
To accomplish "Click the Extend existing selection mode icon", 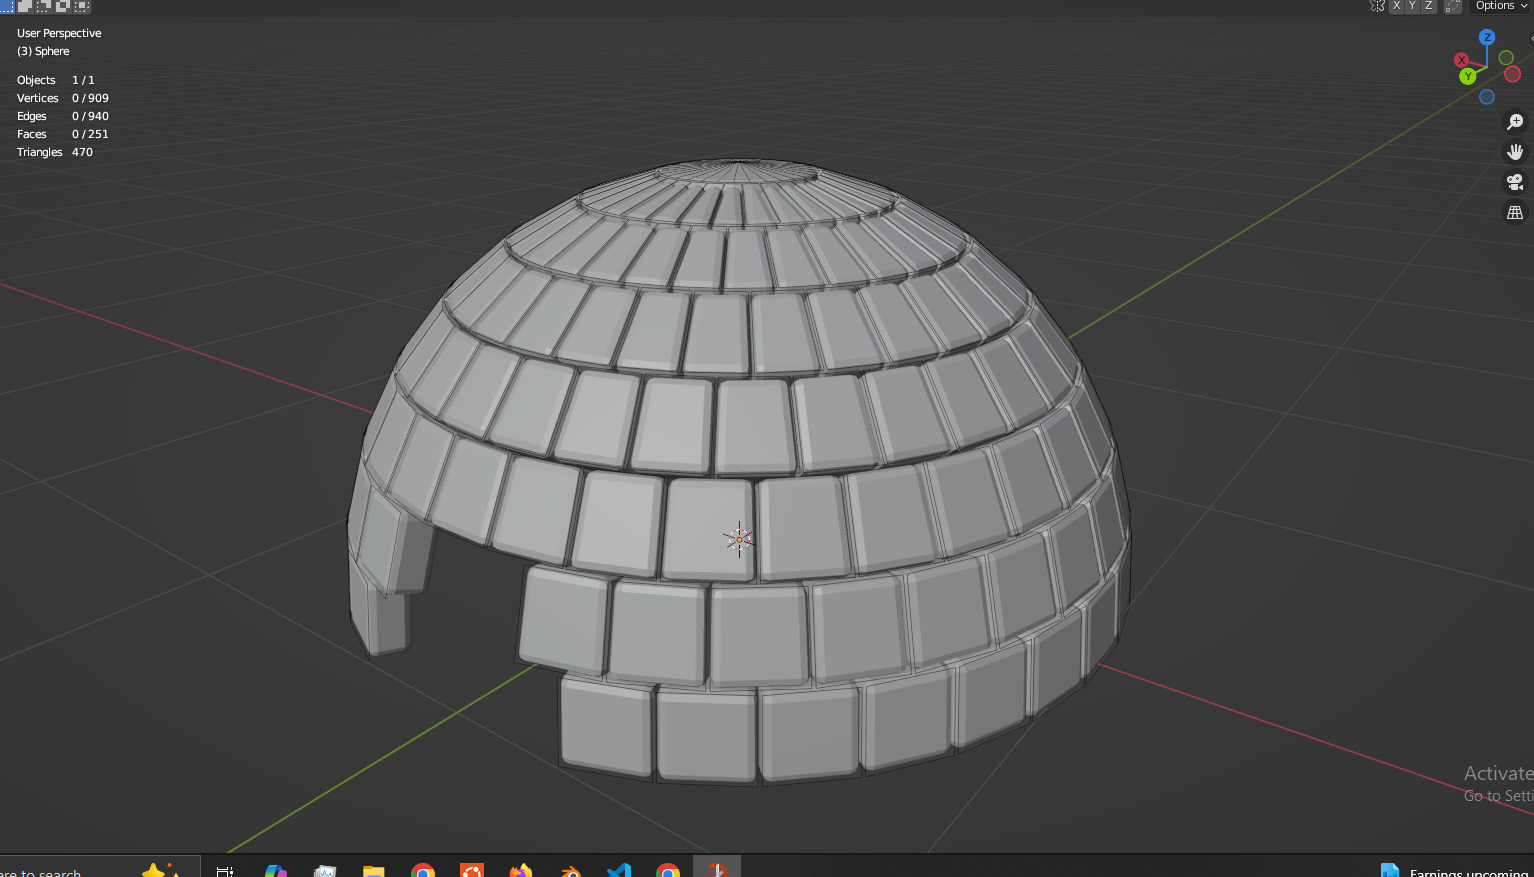I will (x=25, y=5).
